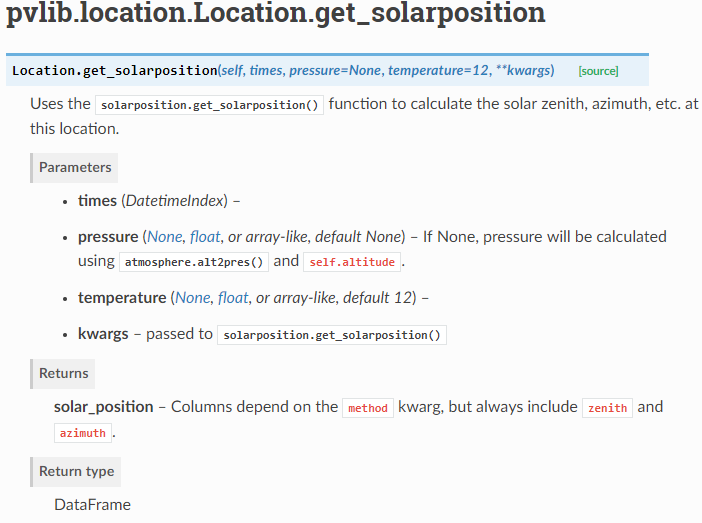This screenshot has width=702, height=523.
Task: Click the method code literal
Action: [x=368, y=408]
